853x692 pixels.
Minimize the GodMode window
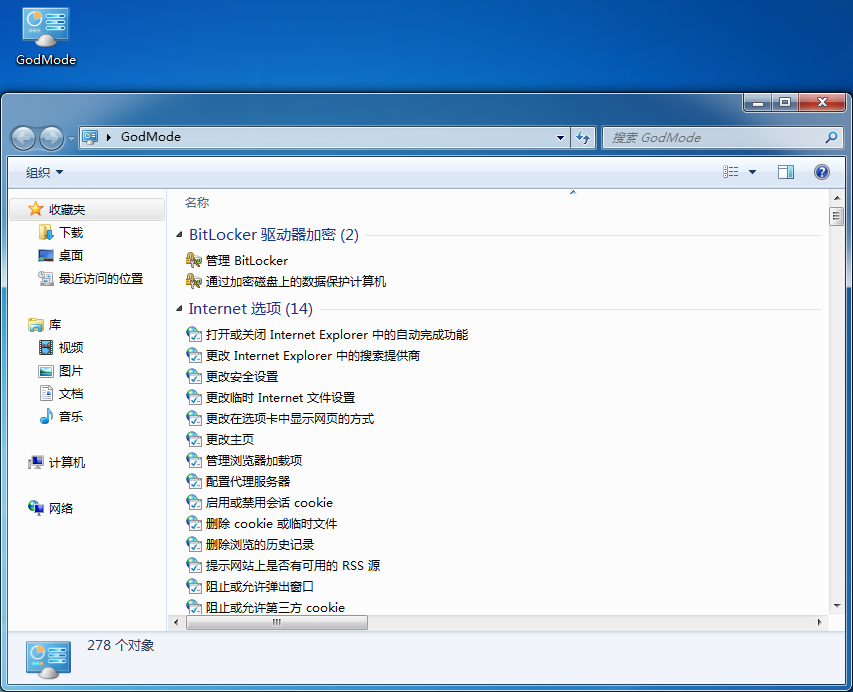(x=758, y=102)
